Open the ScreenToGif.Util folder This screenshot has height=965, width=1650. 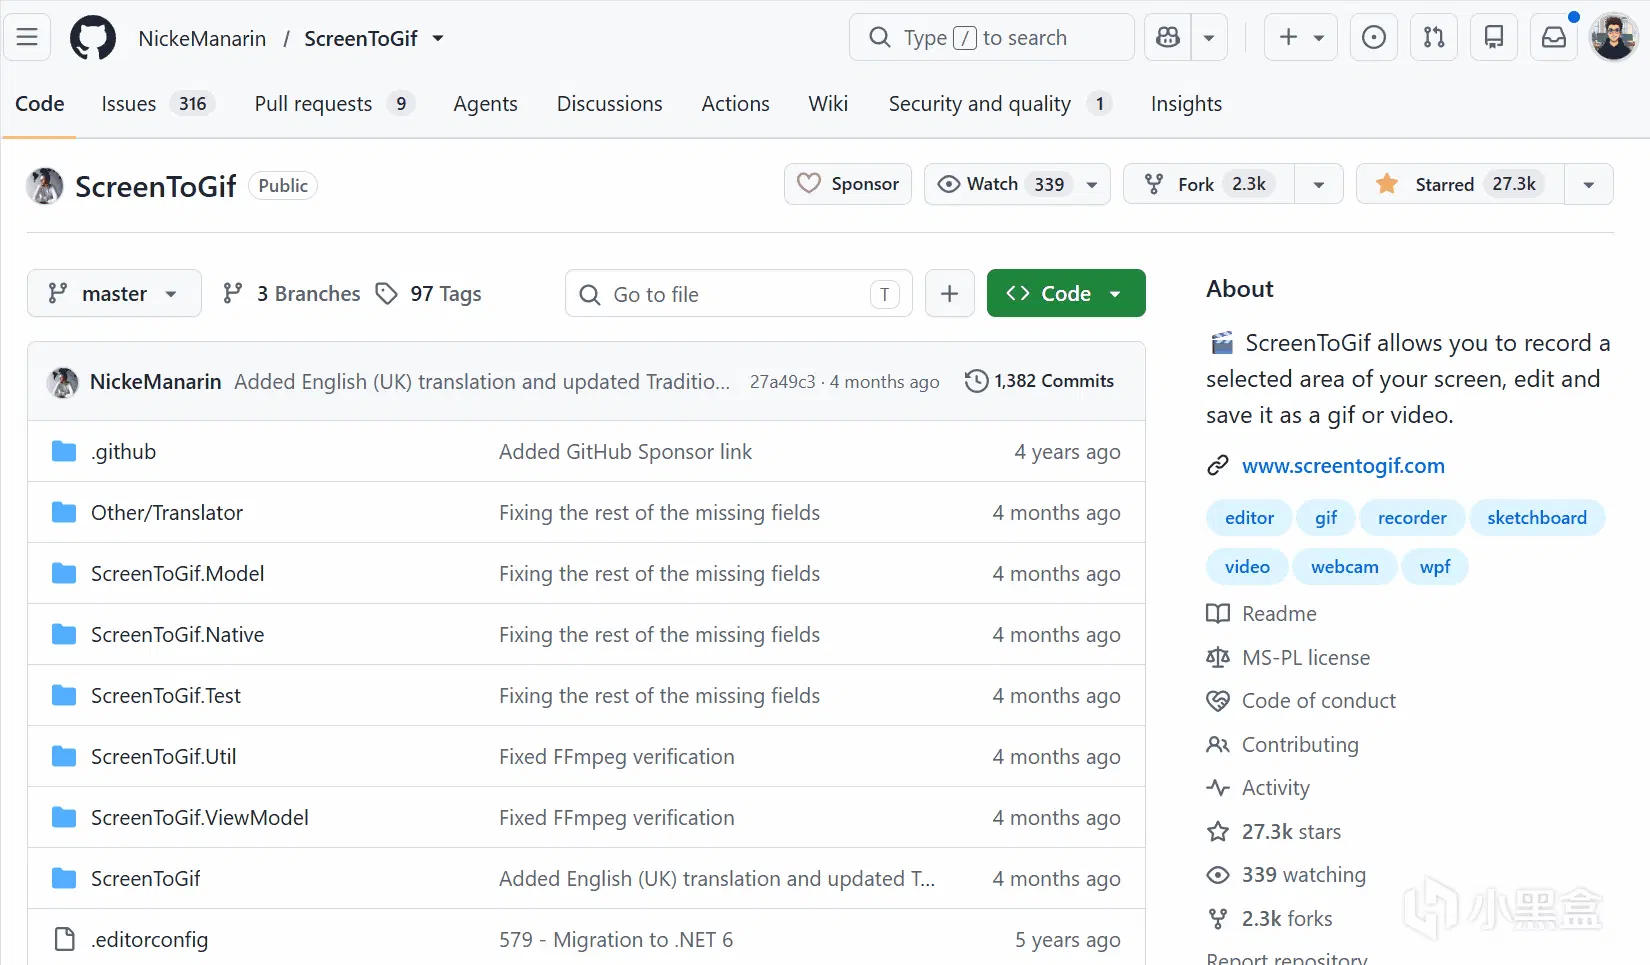[x=164, y=757]
